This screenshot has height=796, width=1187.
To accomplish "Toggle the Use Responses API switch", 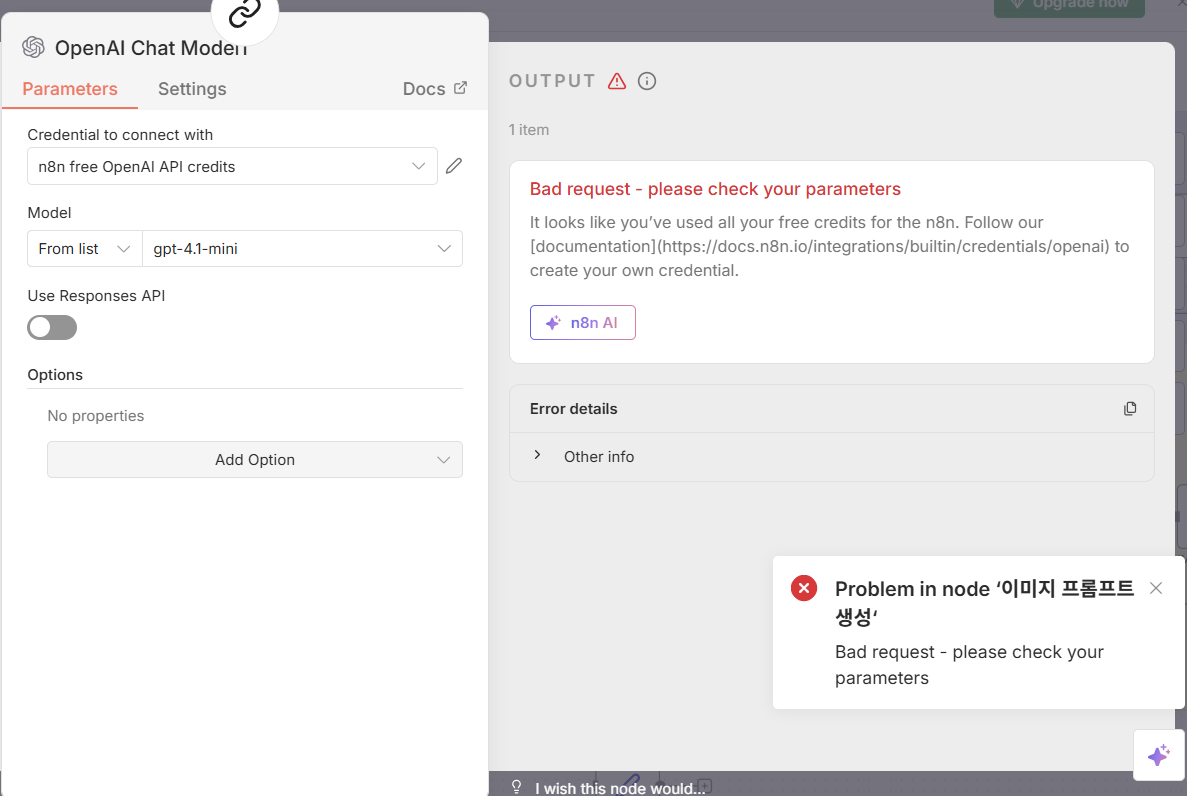I will 52,327.
